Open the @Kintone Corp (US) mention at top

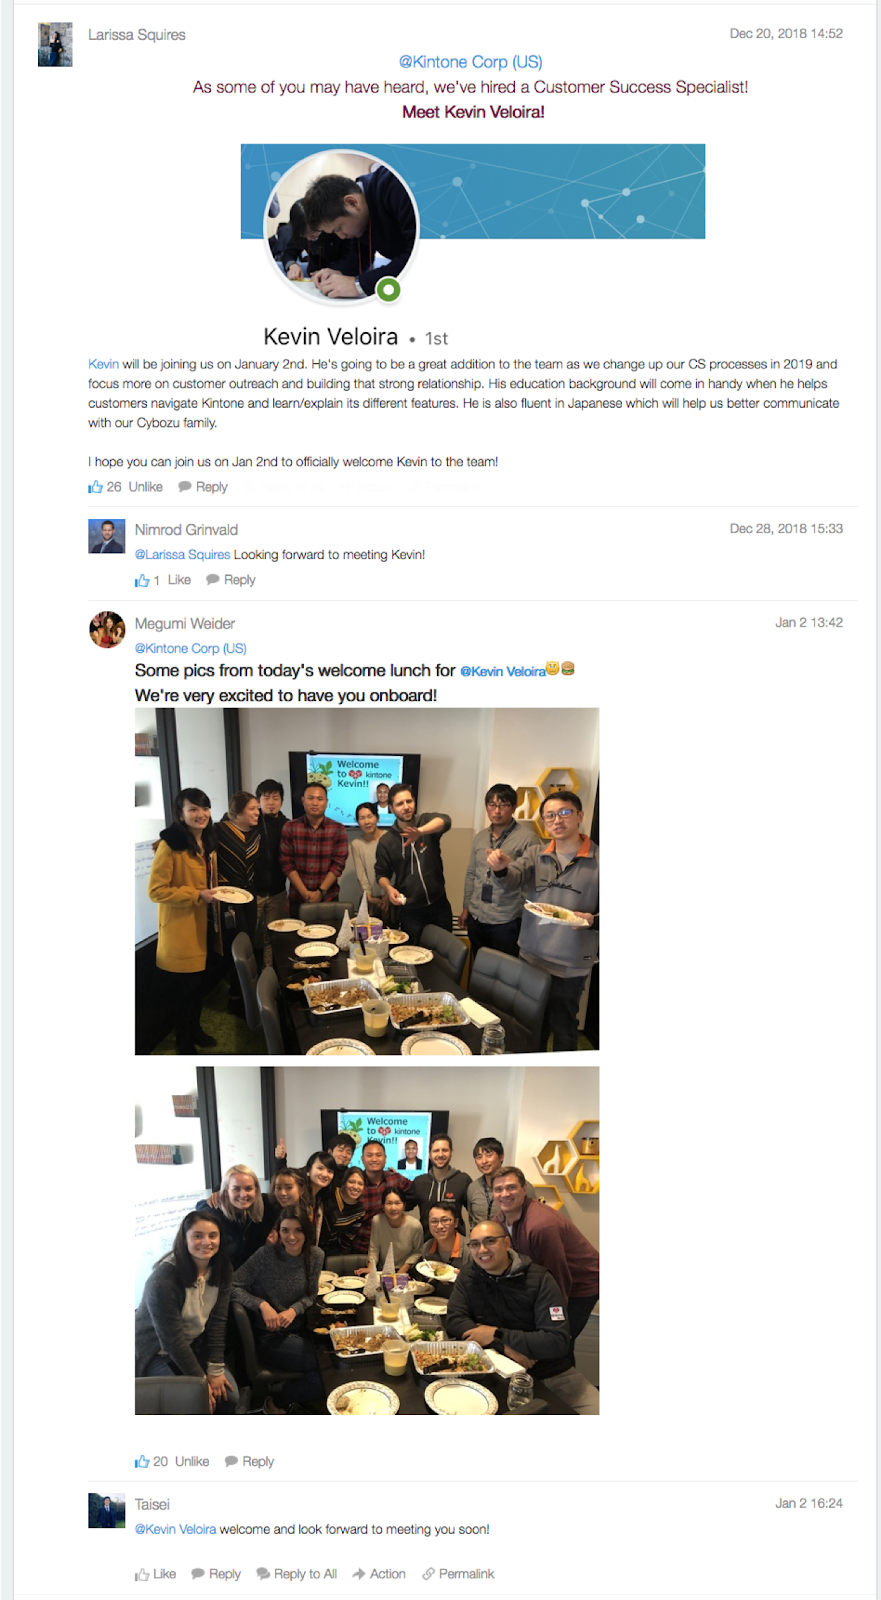(x=470, y=62)
